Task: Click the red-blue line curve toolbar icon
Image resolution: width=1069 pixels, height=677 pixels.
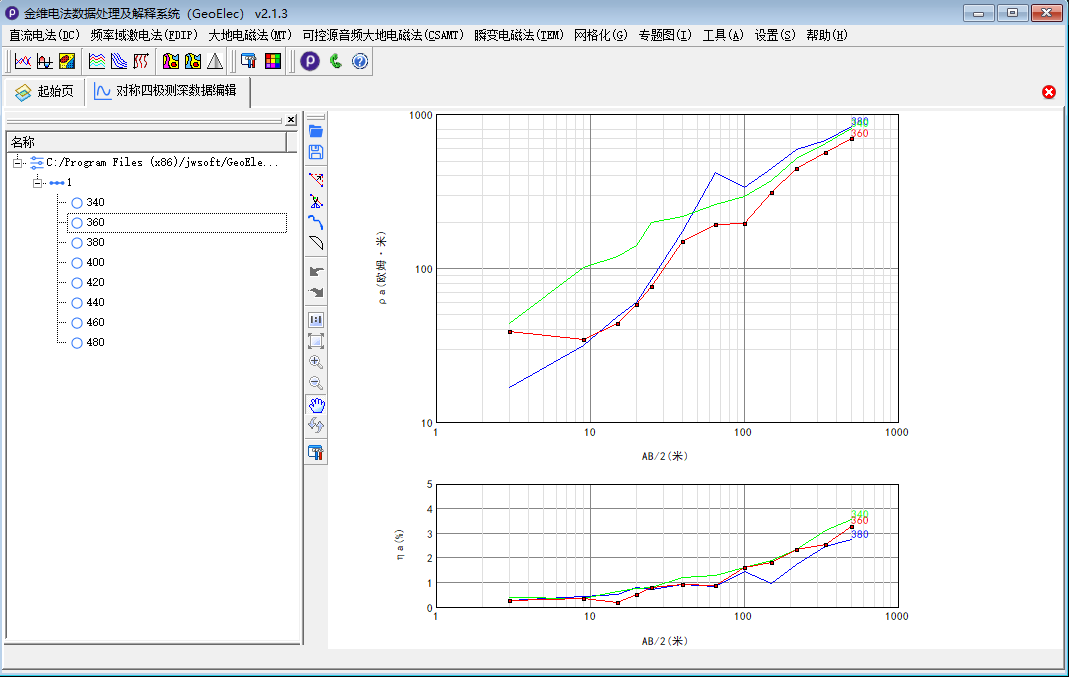Action: [23, 61]
